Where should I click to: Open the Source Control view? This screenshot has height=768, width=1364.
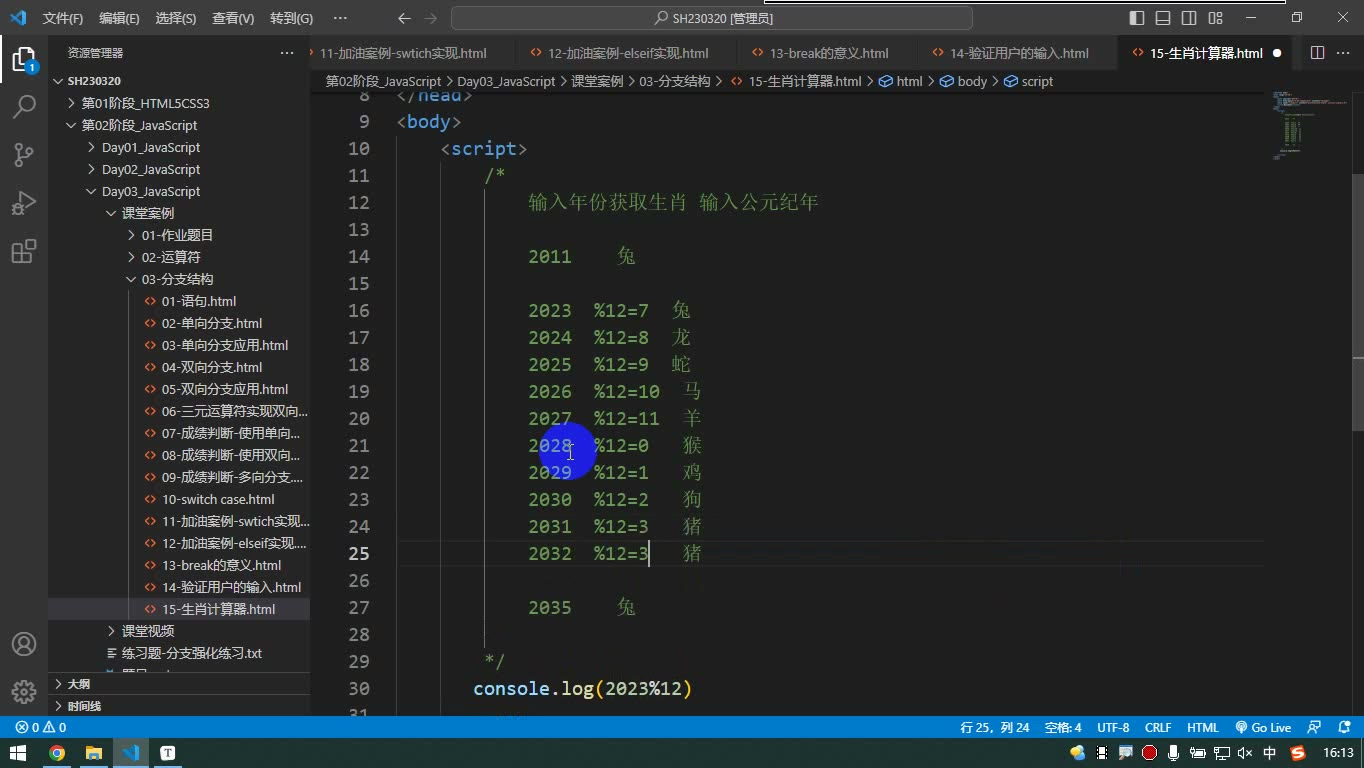pos(23,154)
